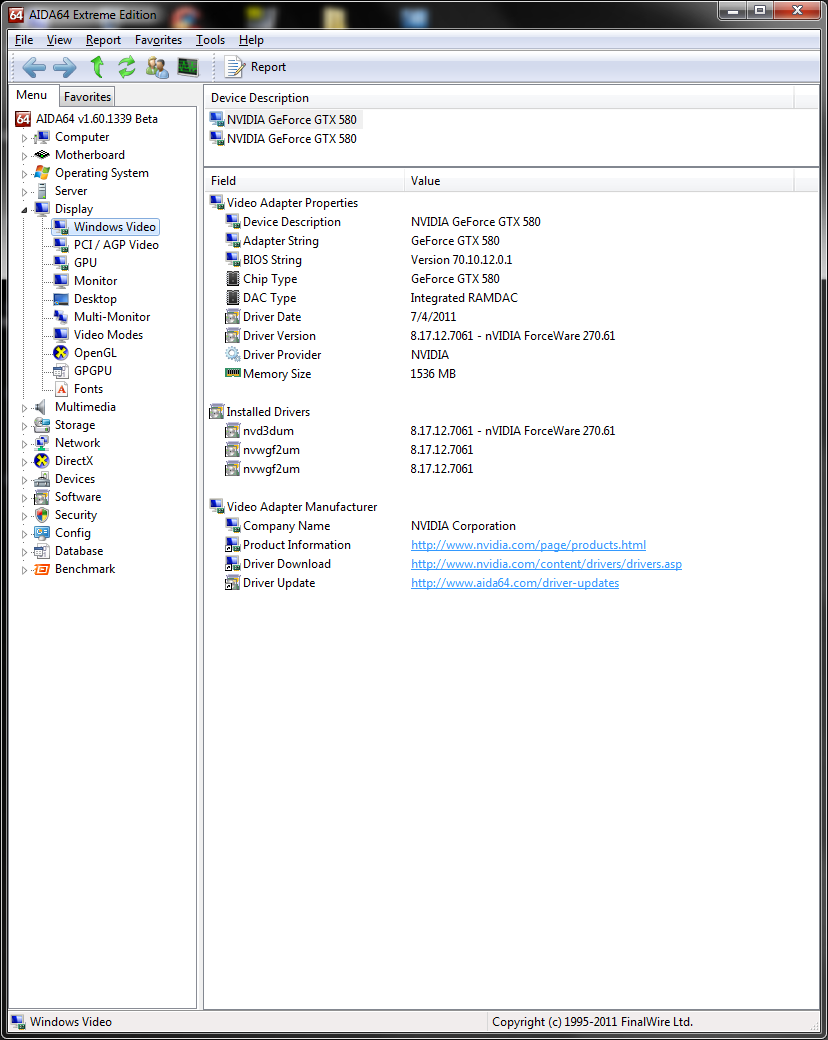Viewport: 828px width, 1040px height.
Task: Open the green monitor graph toolbar icon
Action: (x=188, y=67)
